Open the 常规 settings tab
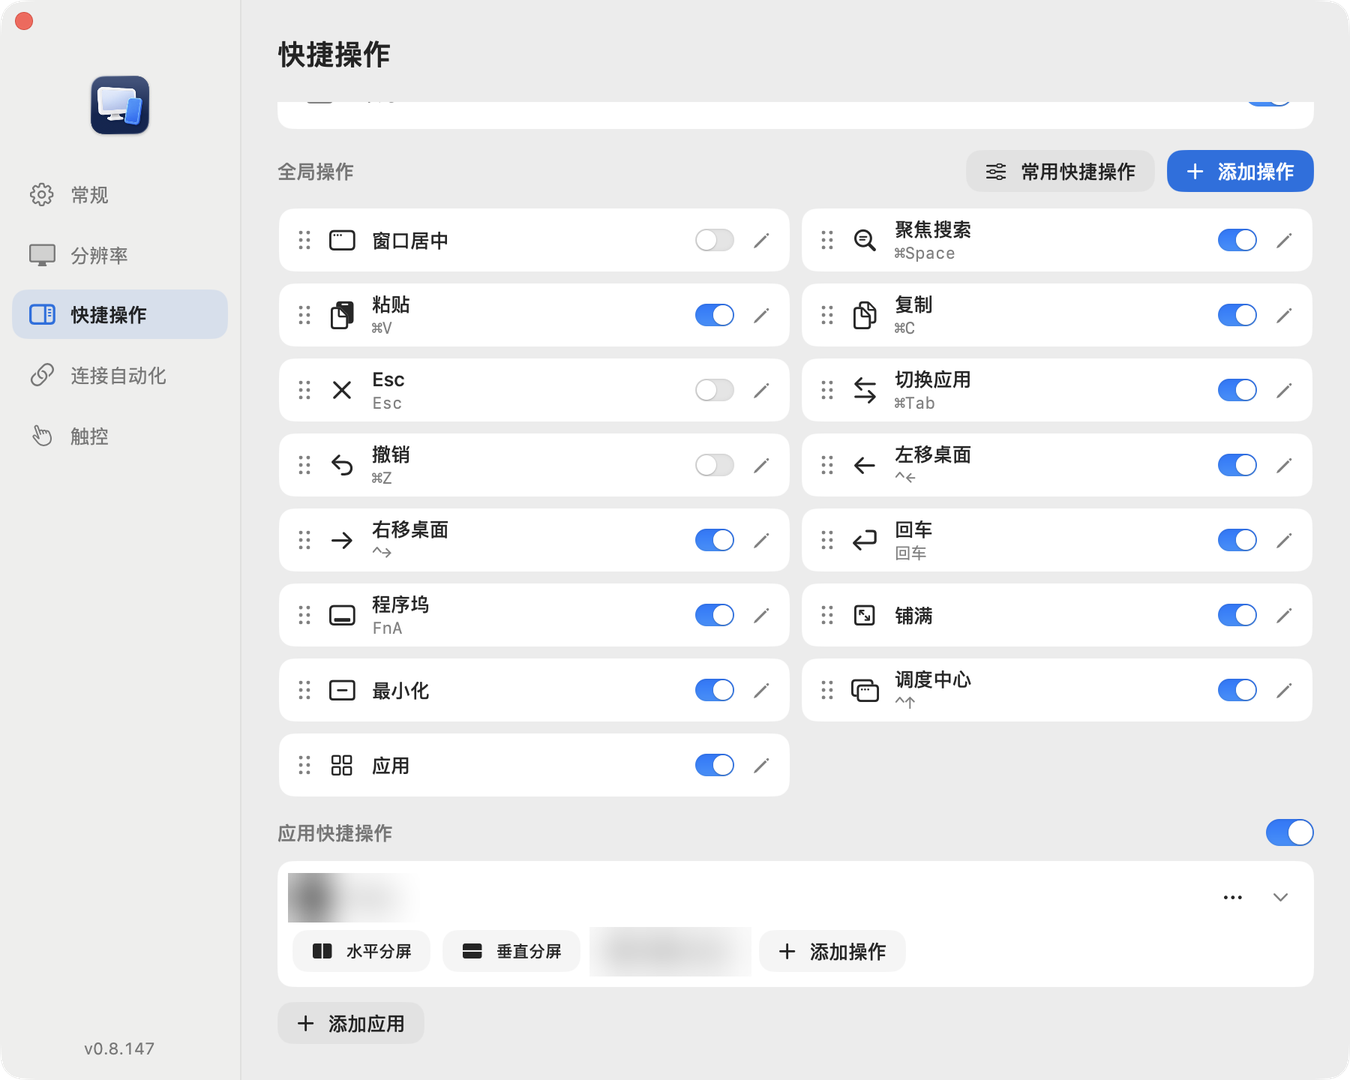Image resolution: width=1350 pixels, height=1080 pixels. click(x=120, y=194)
